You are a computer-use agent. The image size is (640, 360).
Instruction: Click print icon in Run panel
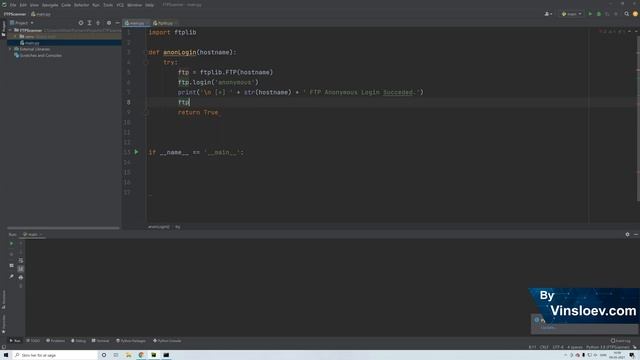21,278
